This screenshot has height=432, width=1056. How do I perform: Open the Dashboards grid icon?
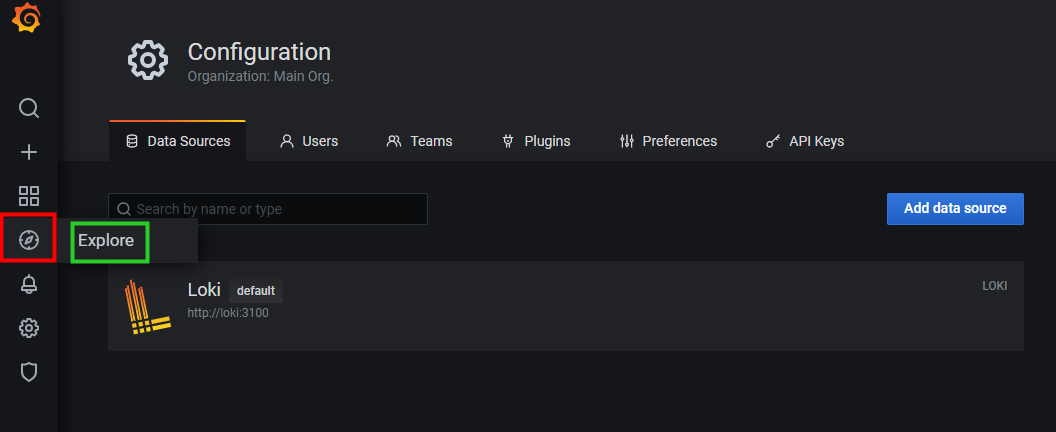29,196
